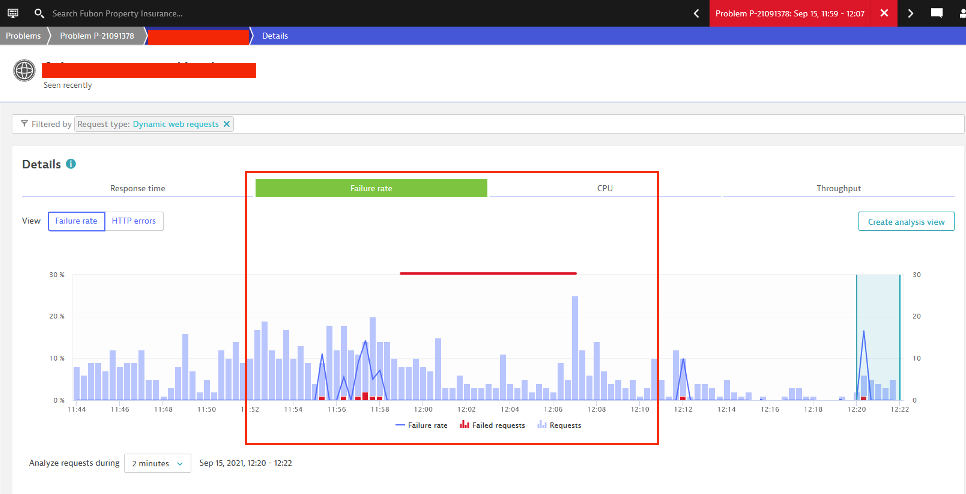Expand the 2 minutes timeframe dropdown

click(x=158, y=463)
